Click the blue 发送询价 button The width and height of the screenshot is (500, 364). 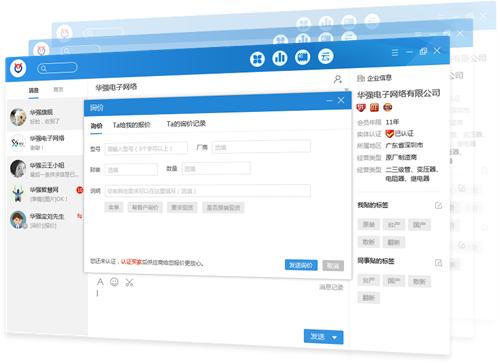click(301, 265)
